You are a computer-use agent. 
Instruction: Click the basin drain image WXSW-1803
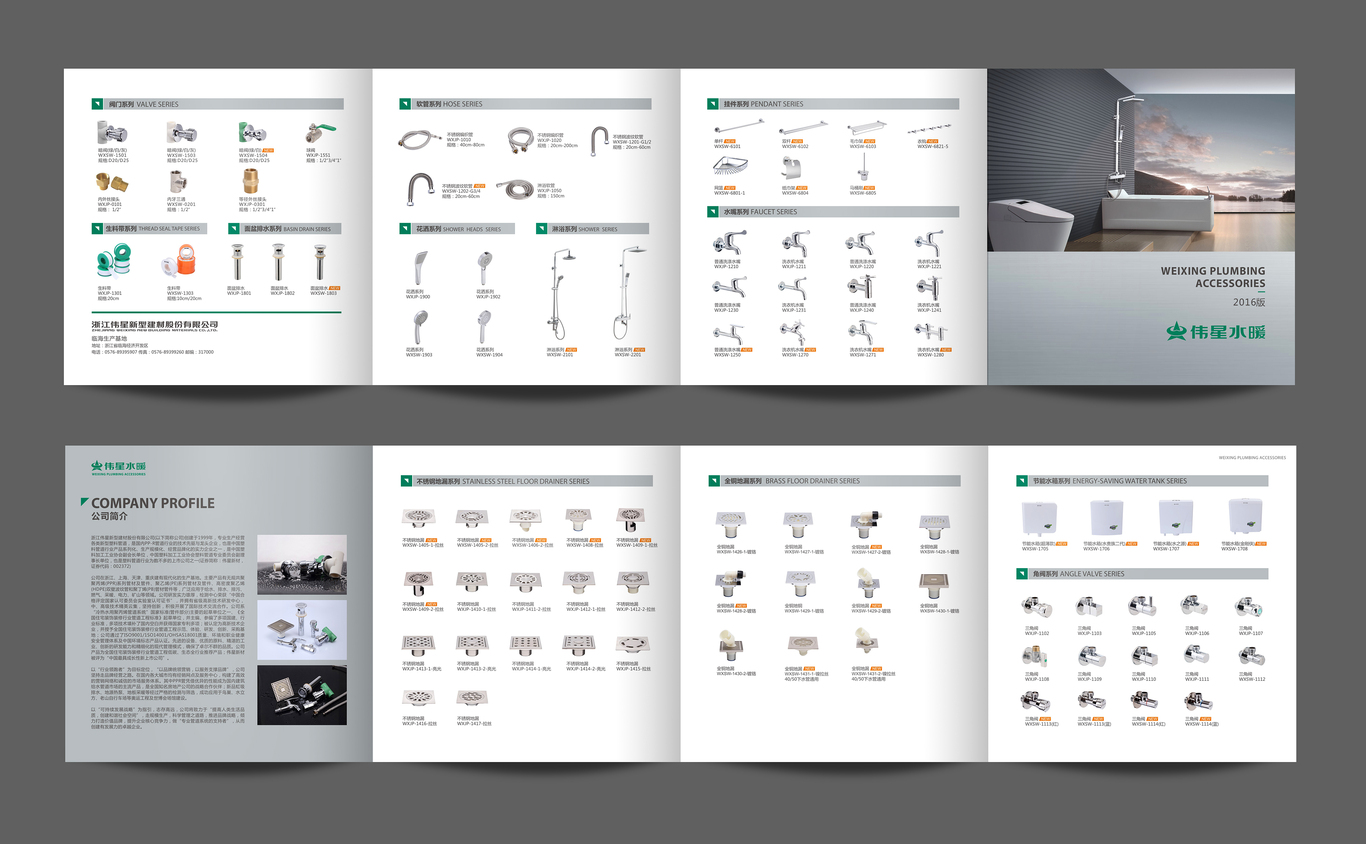coord(321,262)
